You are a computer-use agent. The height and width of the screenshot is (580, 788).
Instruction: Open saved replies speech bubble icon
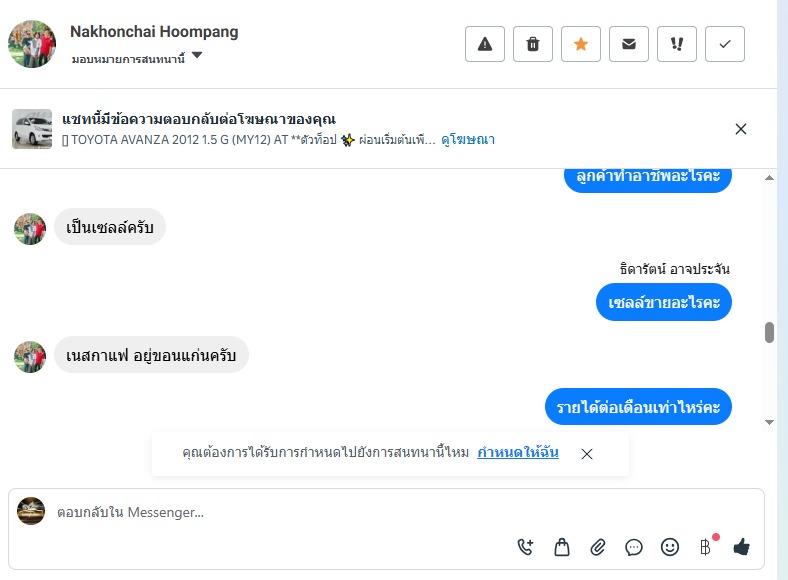(634, 547)
